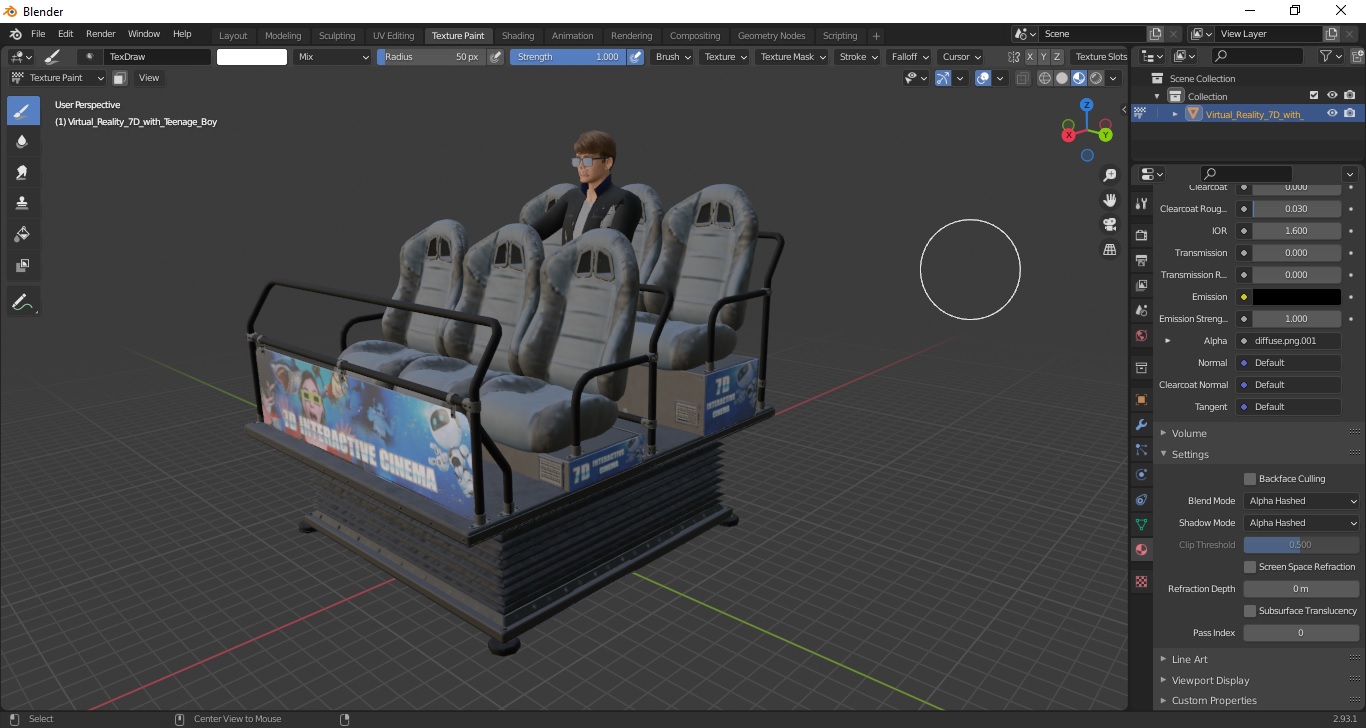This screenshot has width=1366, height=728.
Task: Toggle X axis symmetry button
Action: tap(1030, 57)
